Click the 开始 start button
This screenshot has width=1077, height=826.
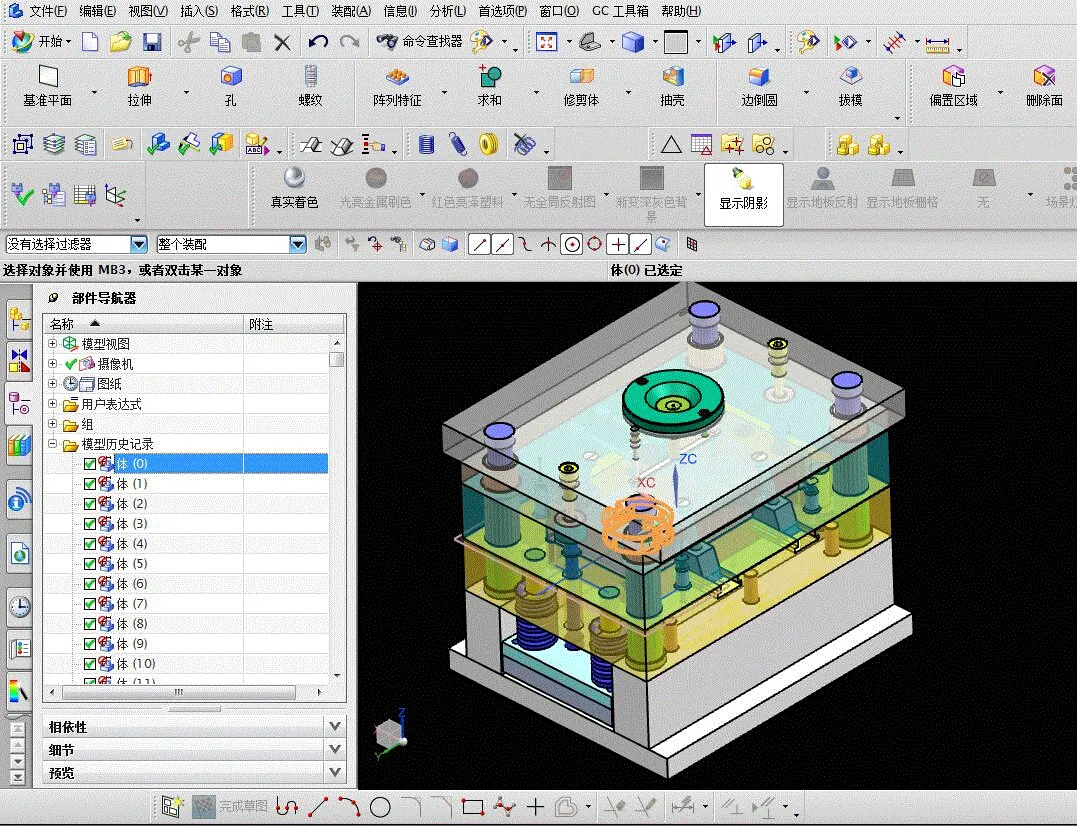pos(41,42)
